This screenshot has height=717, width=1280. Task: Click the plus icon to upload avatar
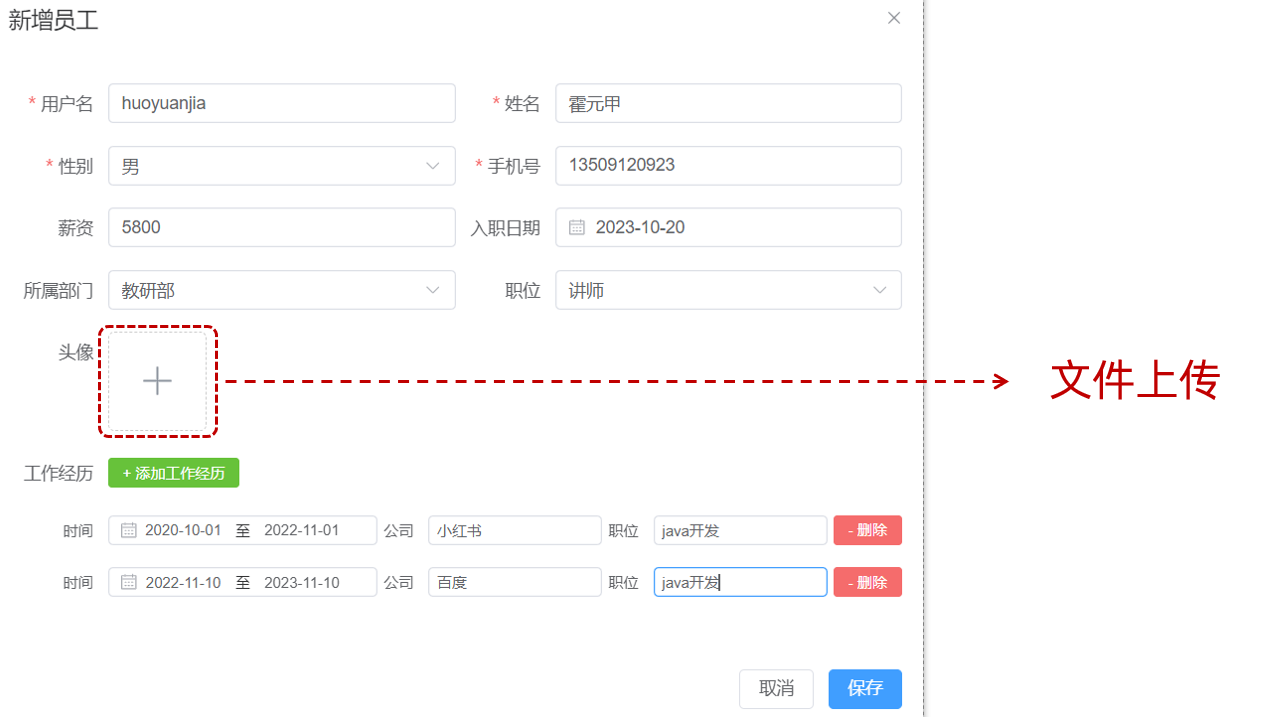[x=157, y=381]
